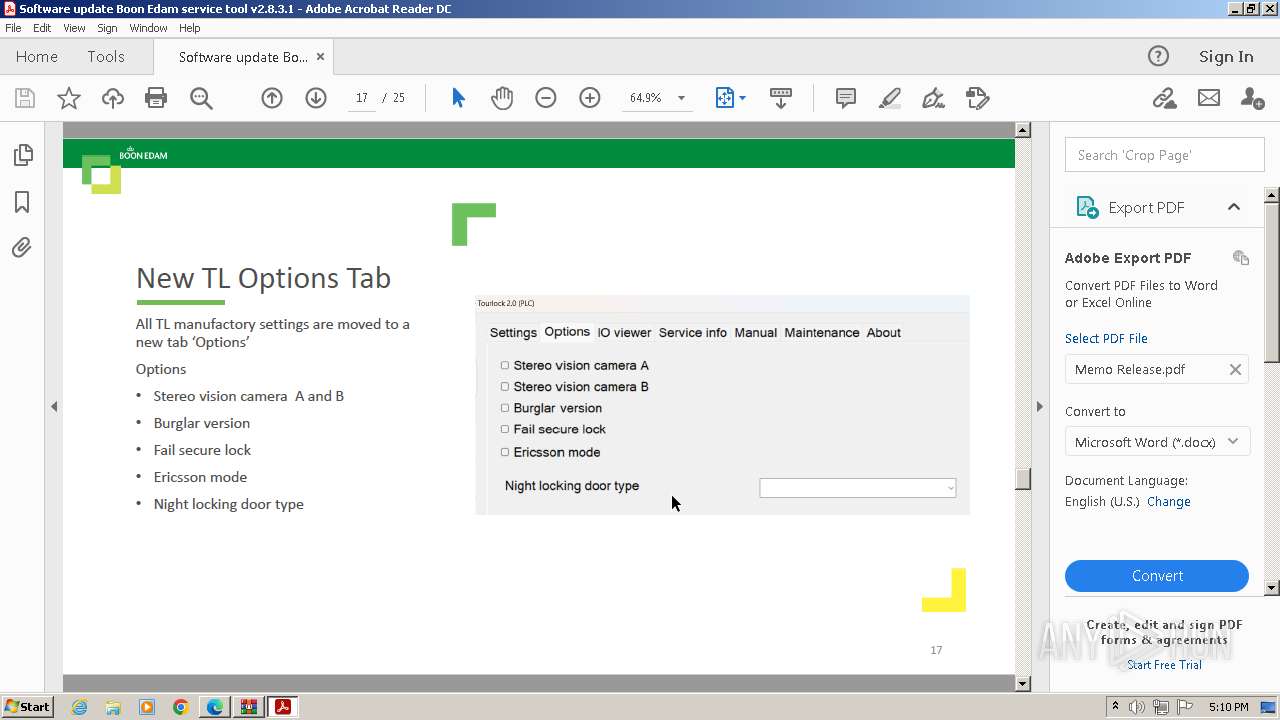Click the document scrollbar's up arrow
Viewport: 1280px width, 720px height.
coord(1022,130)
